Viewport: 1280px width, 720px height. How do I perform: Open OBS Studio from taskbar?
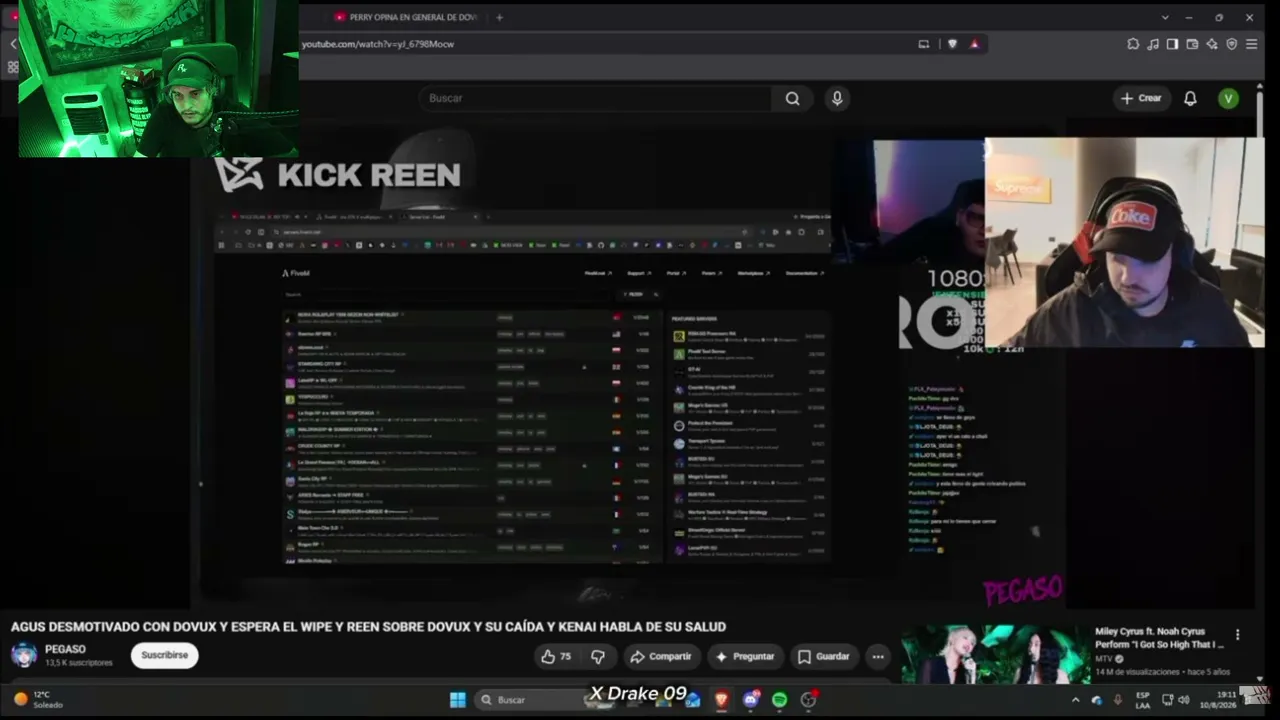(809, 699)
